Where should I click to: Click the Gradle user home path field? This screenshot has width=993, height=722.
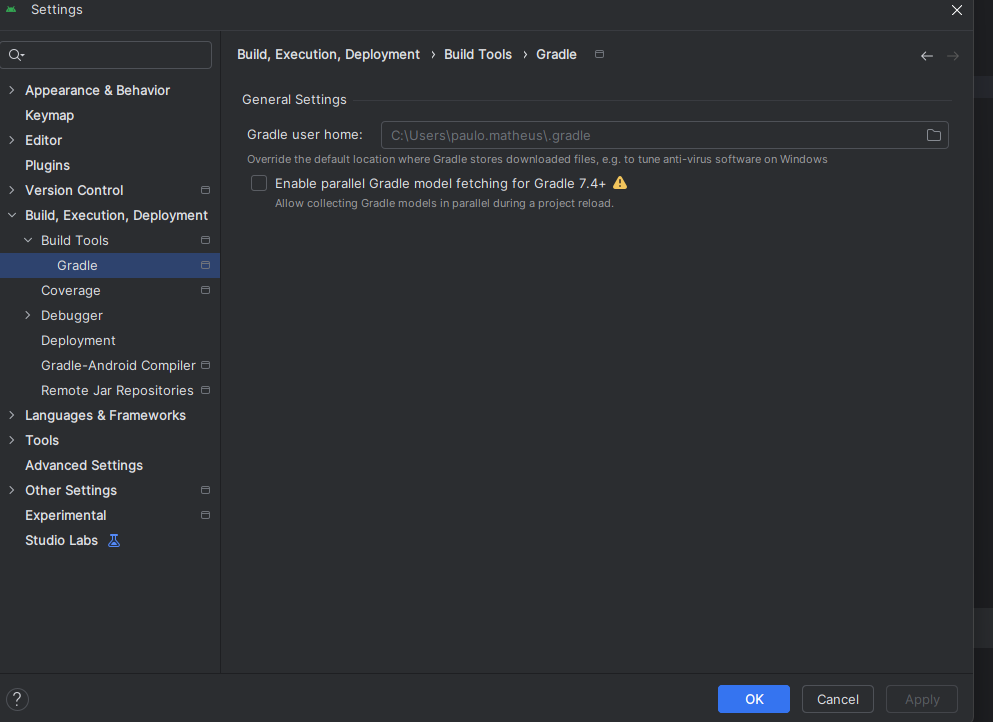pyautogui.click(x=650, y=135)
